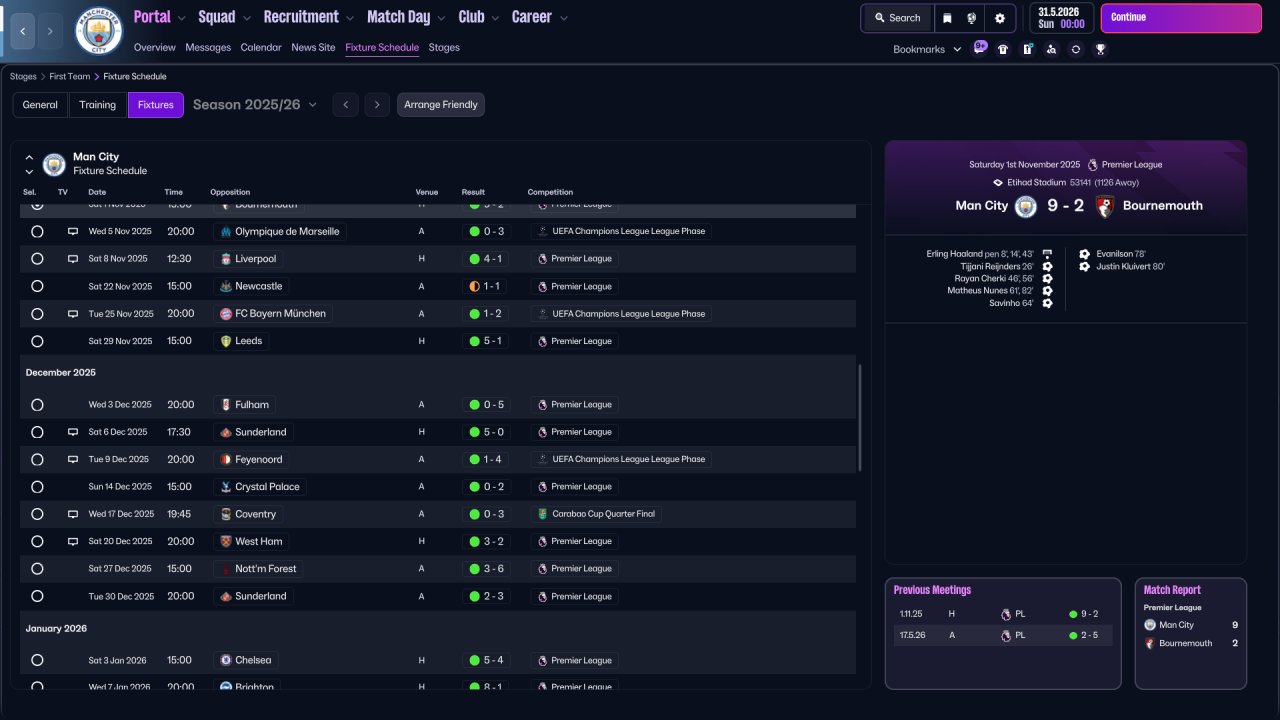Click the Manchester City club crest in header
This screenshot has width=1280, height=720.
pos(99,31)
